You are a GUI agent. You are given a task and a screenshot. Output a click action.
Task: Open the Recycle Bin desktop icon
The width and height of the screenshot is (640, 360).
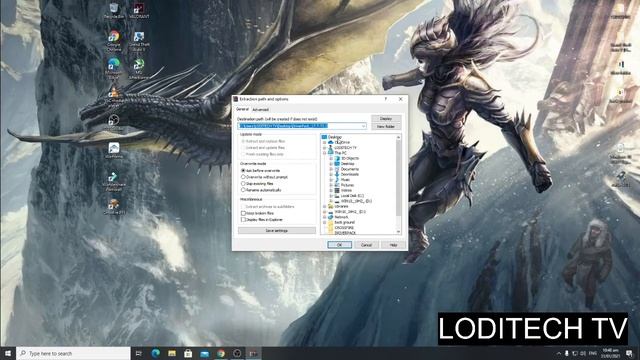(x=114, y=9)
